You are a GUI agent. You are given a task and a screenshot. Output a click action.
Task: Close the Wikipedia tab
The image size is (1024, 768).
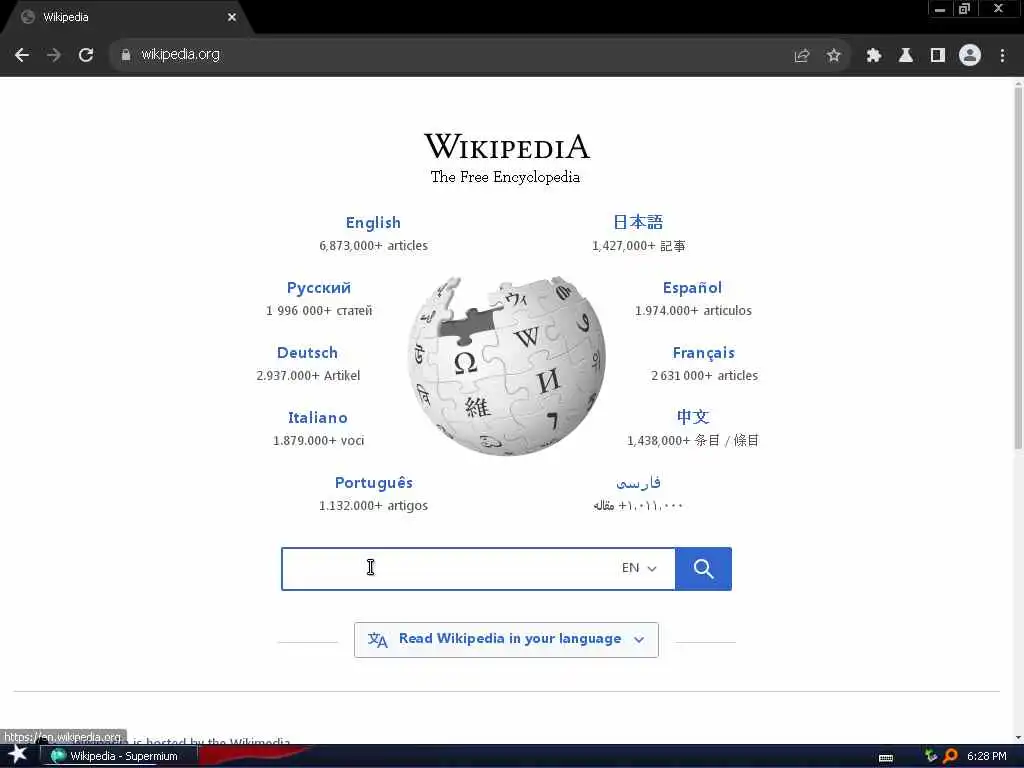point(232,17)
